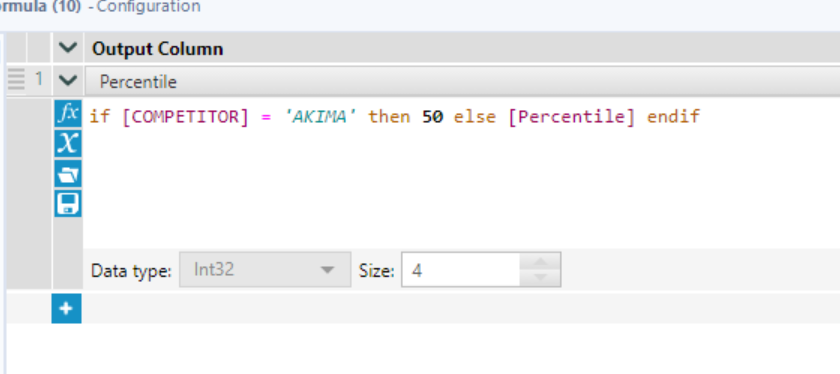The width and height of the screenshot is (840, 374).
Task: Open the fx functions list
Action: (x=68, y=114)
